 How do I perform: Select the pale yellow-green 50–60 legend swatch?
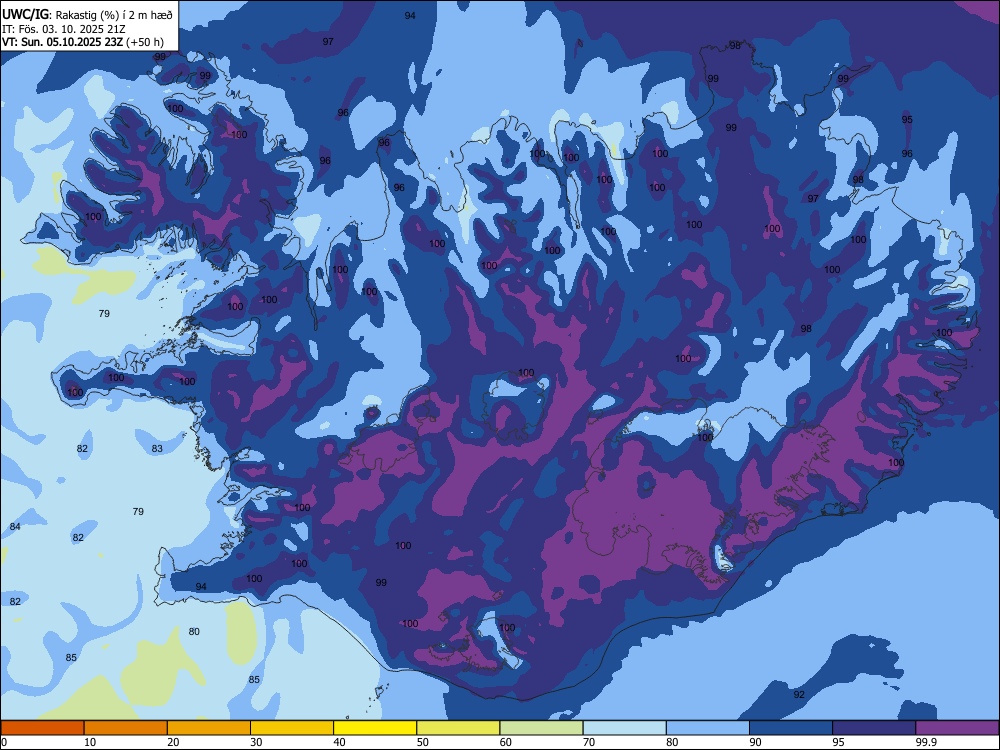tap(458, 728)
